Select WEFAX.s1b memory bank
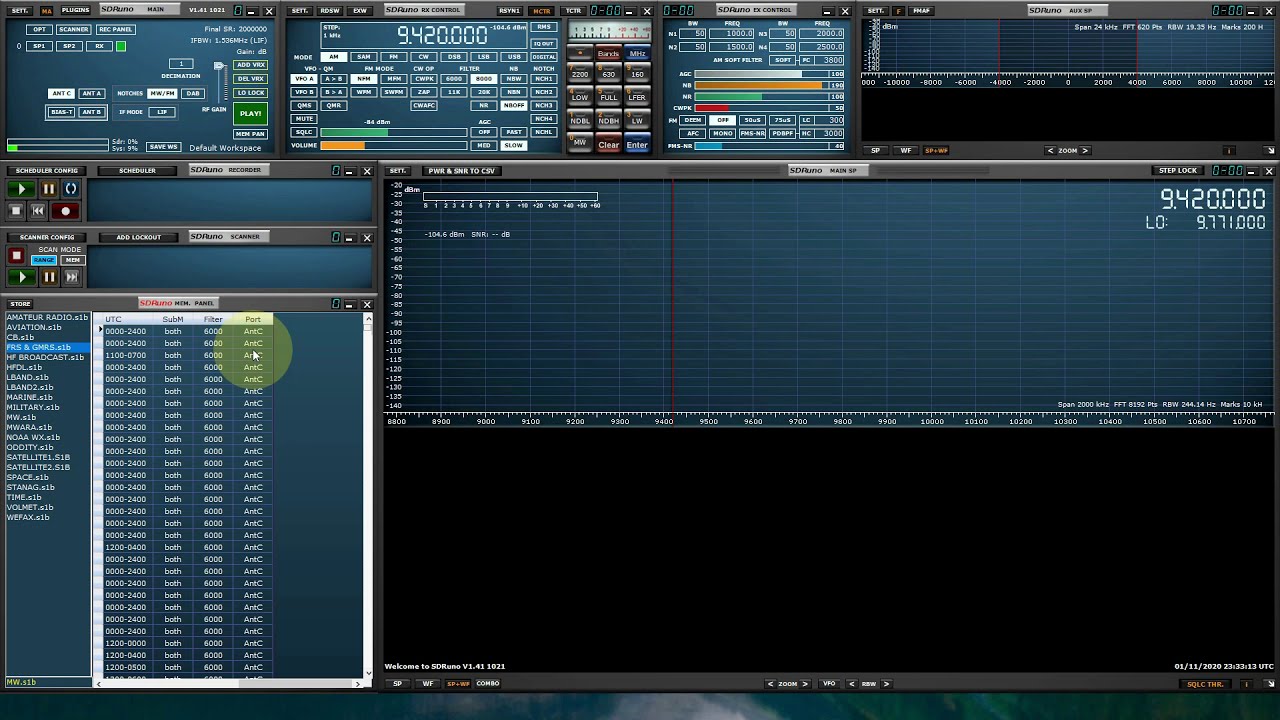1280x720 pixels. 28,517
